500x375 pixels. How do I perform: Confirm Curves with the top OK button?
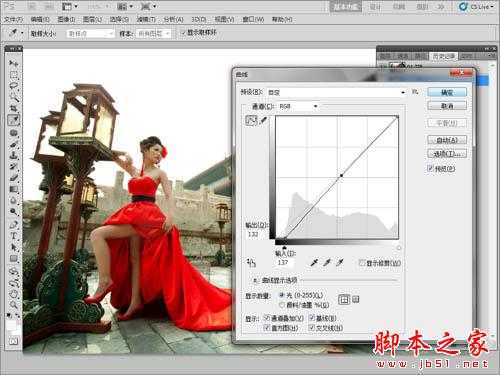(447, 92)
